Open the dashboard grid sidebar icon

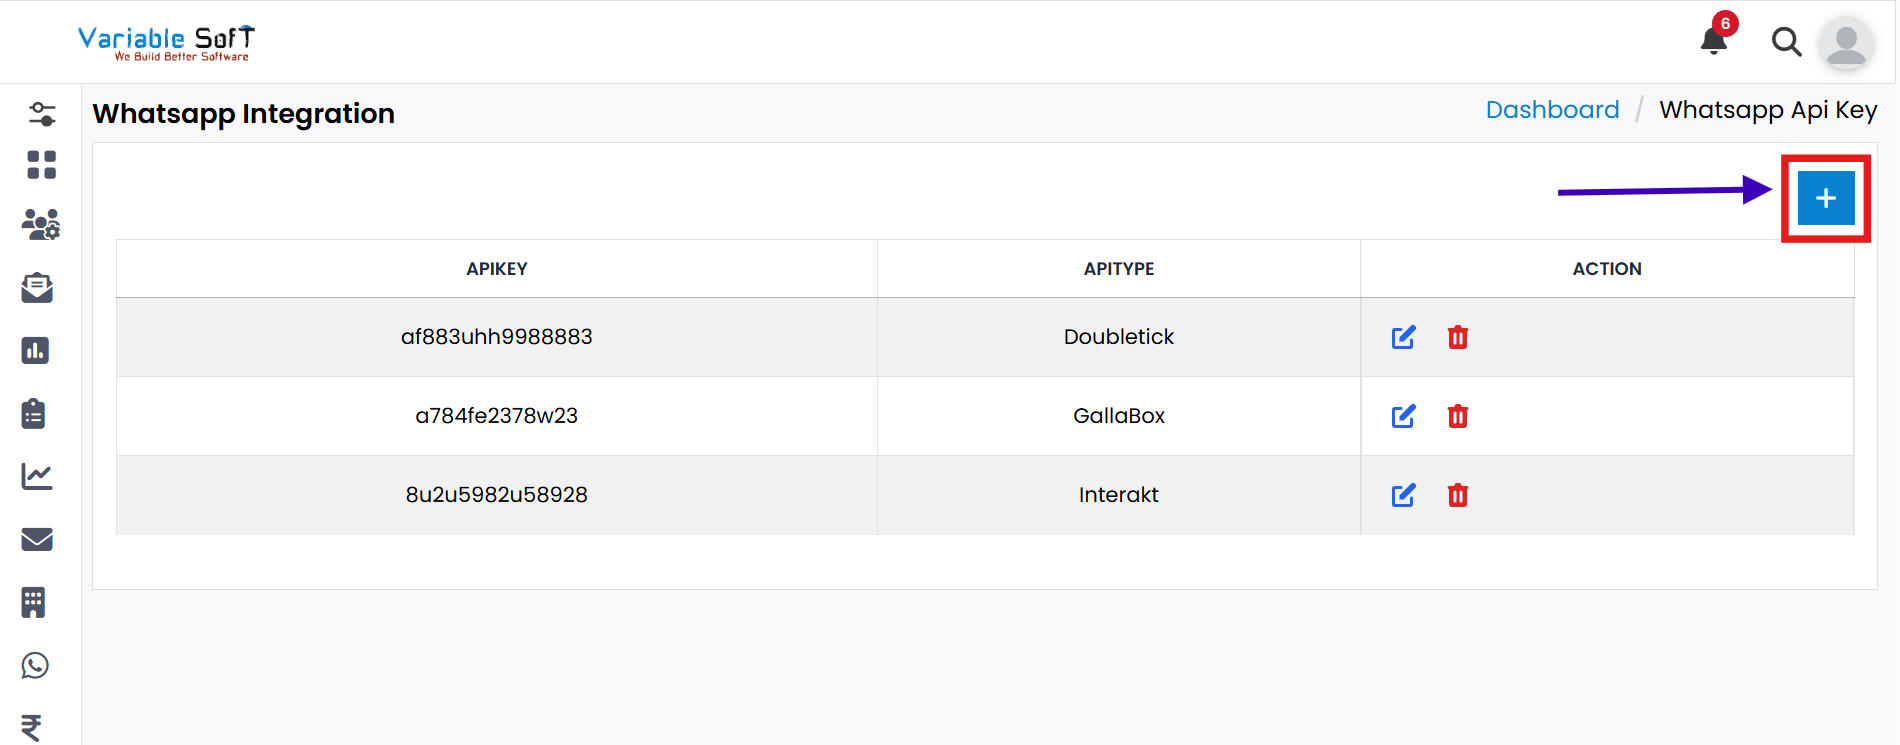click(x=41, y=165)
